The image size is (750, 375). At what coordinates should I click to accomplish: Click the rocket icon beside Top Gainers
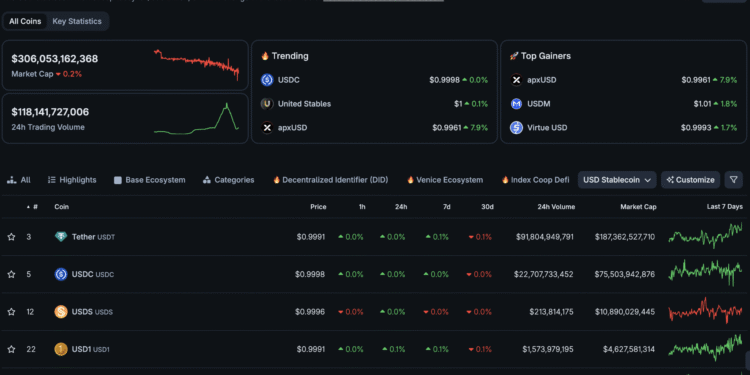[x=514, y=56]
